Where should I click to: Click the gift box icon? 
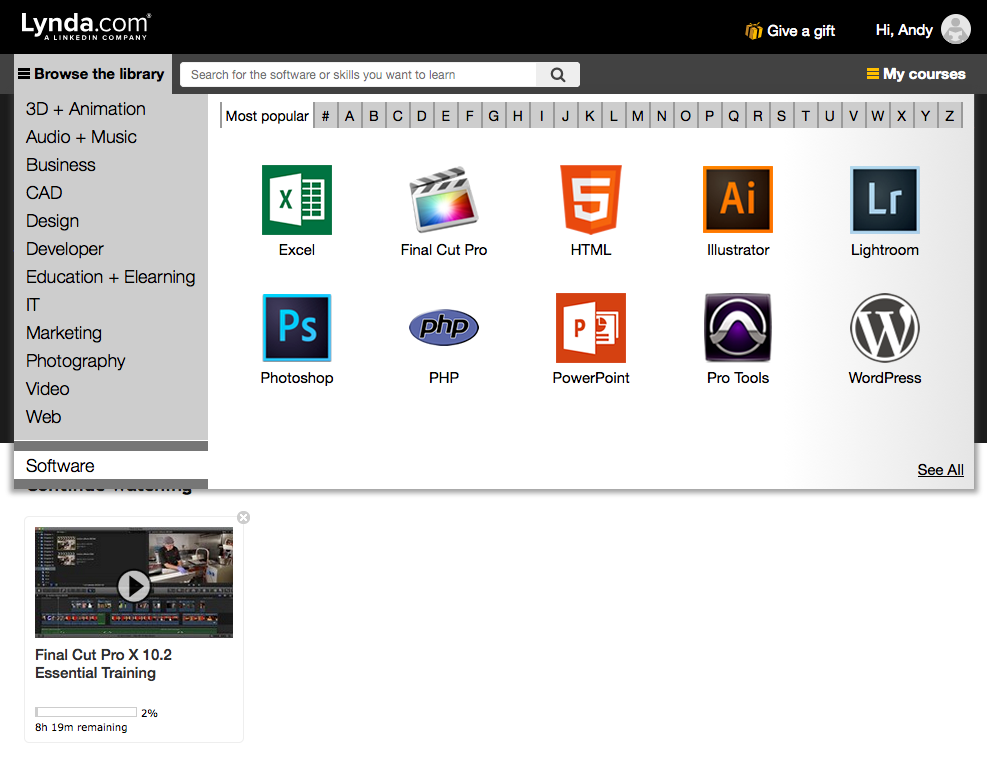click(753, 31)
